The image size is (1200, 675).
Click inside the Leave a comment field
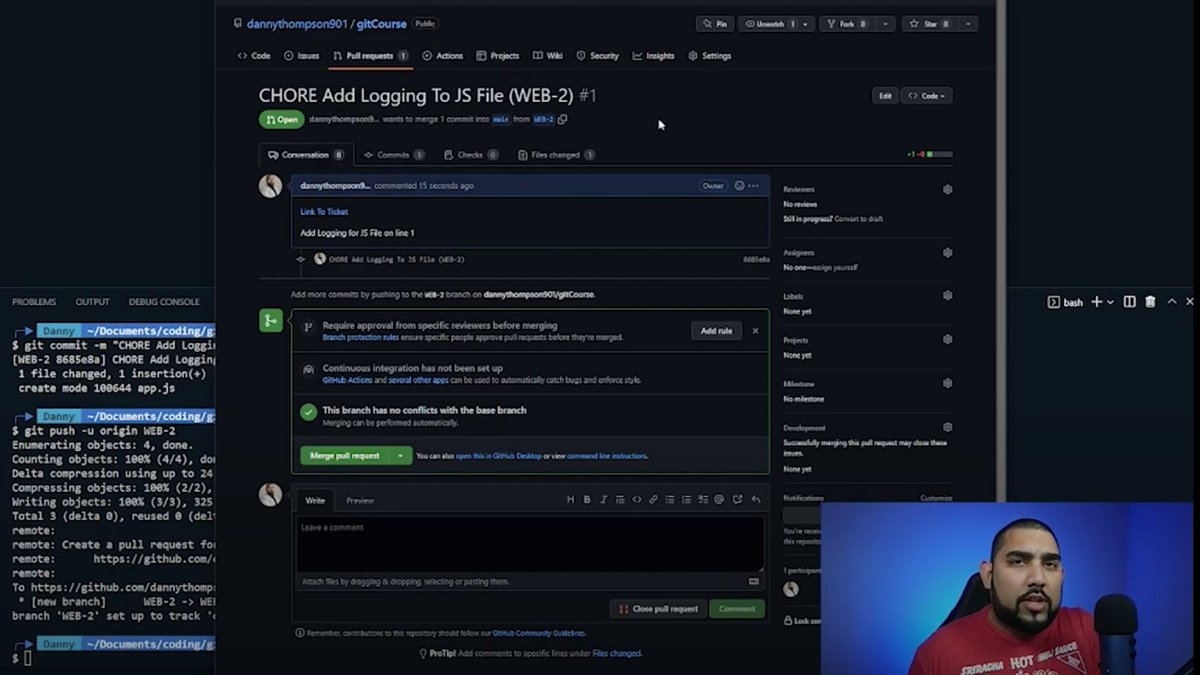click(530, 545)
